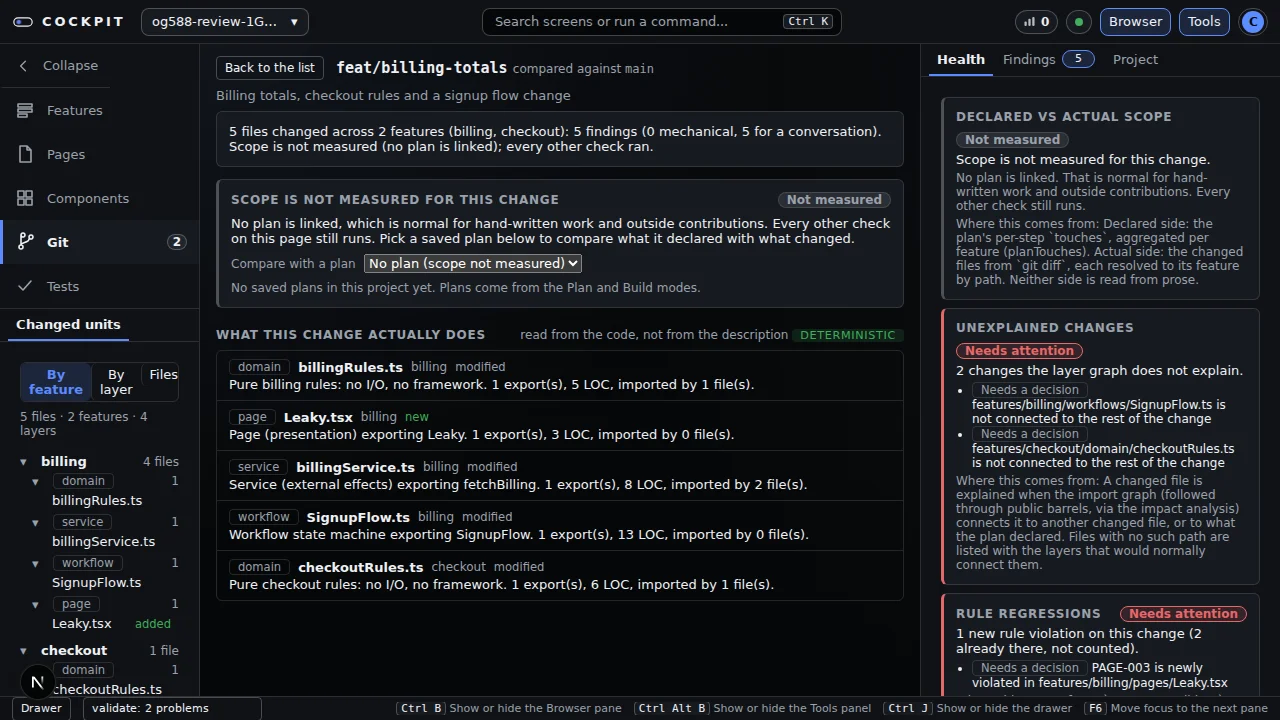Select SignupFlow.ts in the sidebar tree
The height and width of the screenshot is (720, 1280).
(x=96, y=583)
